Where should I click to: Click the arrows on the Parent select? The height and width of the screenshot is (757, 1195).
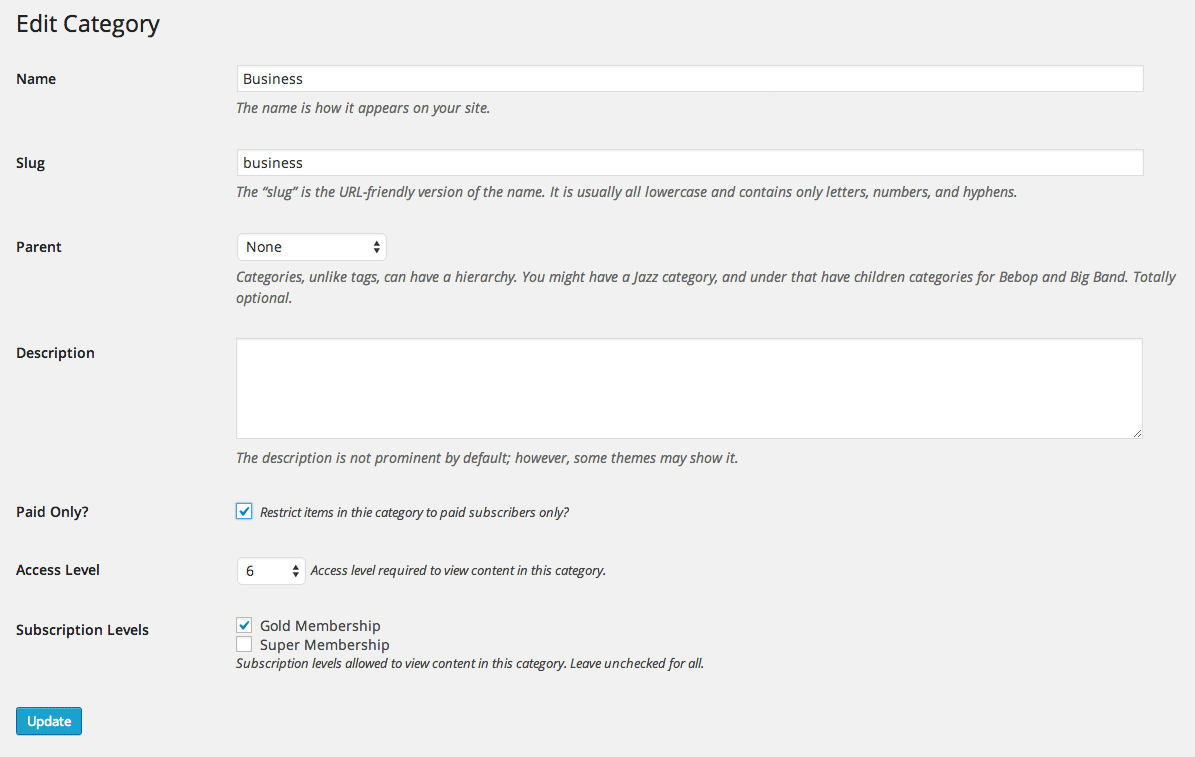[376, 247]
